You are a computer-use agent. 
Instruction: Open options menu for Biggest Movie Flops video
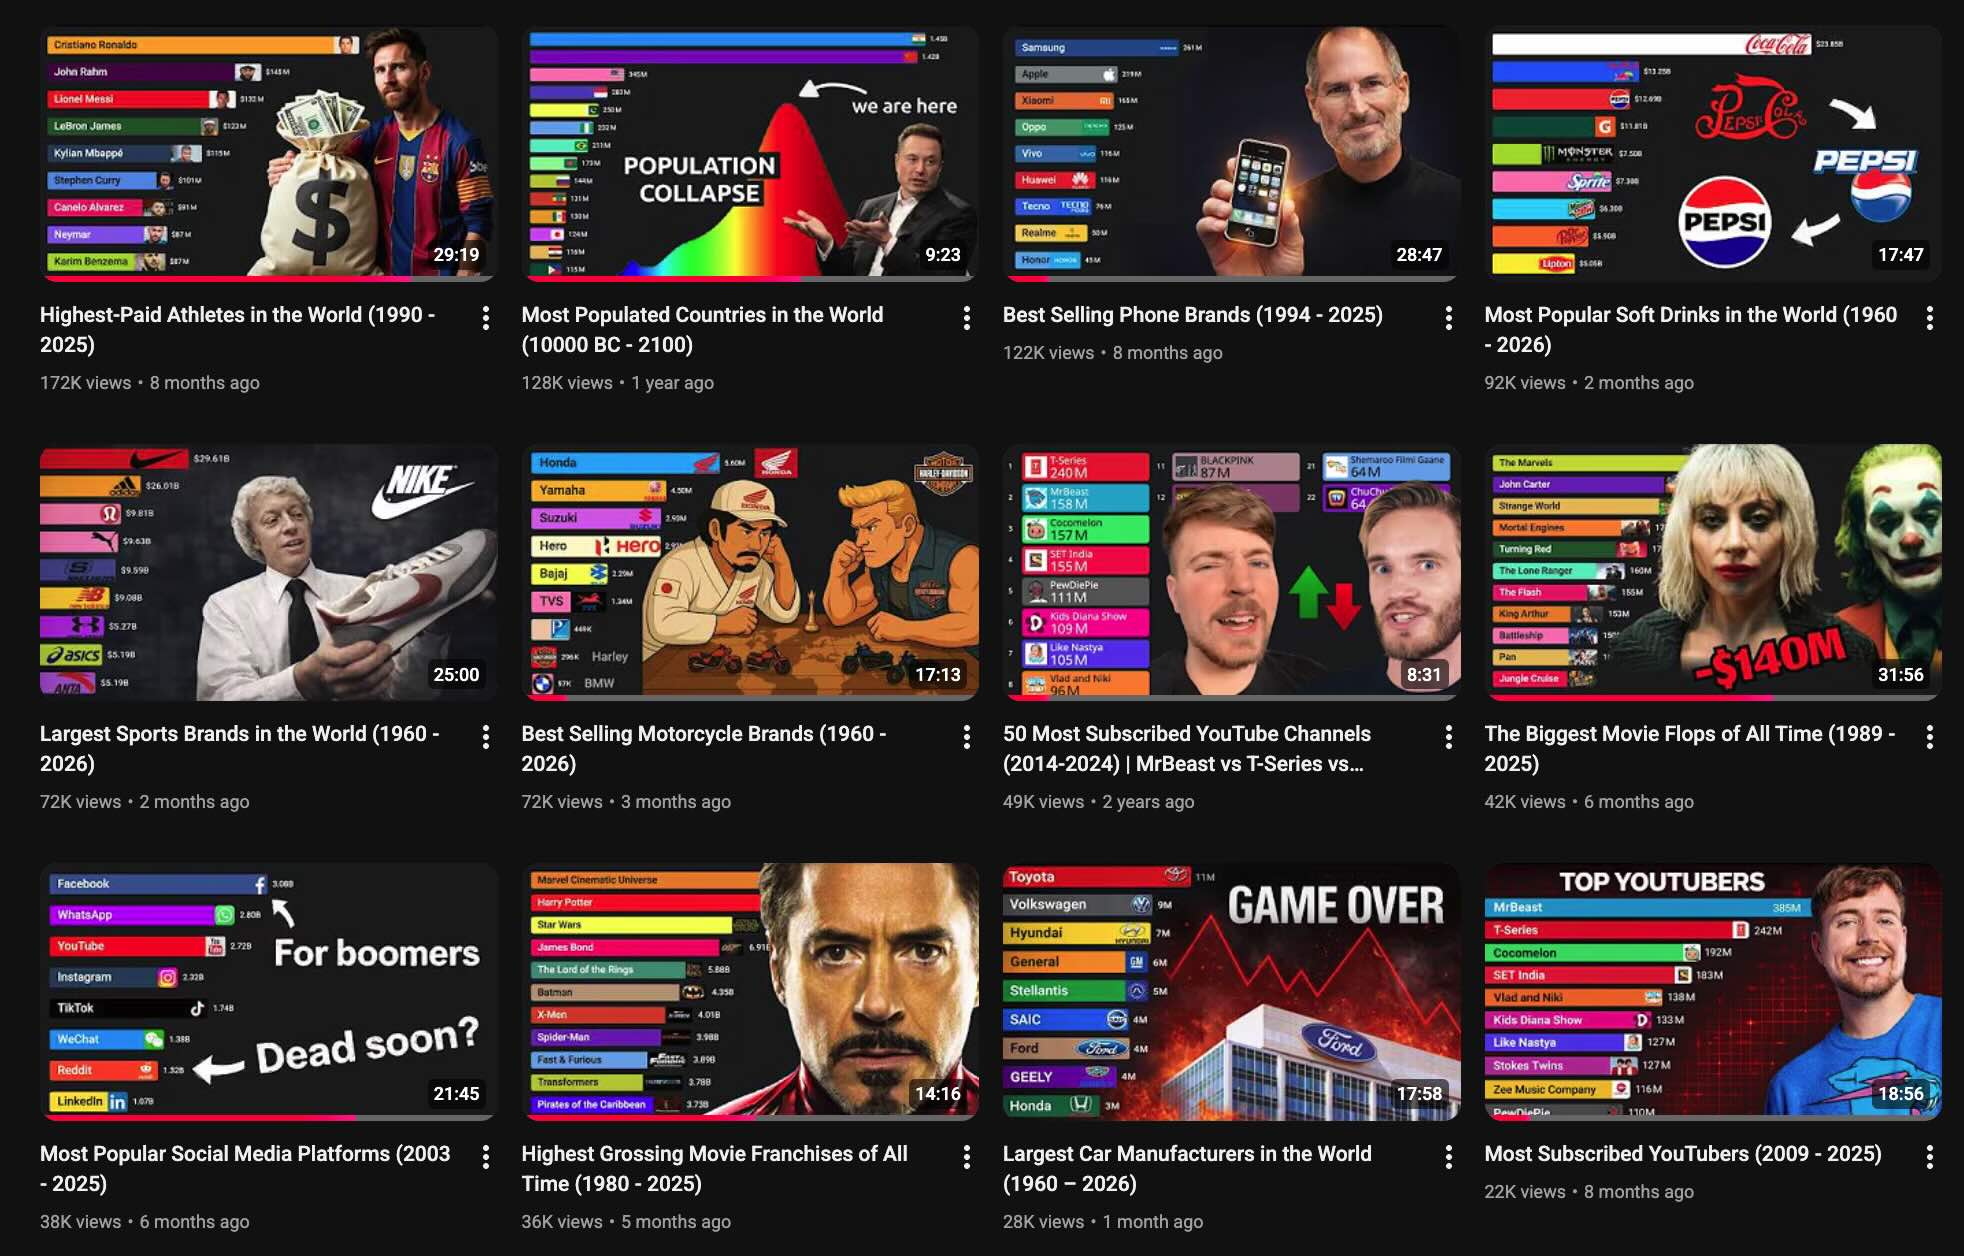point(1929,737)
